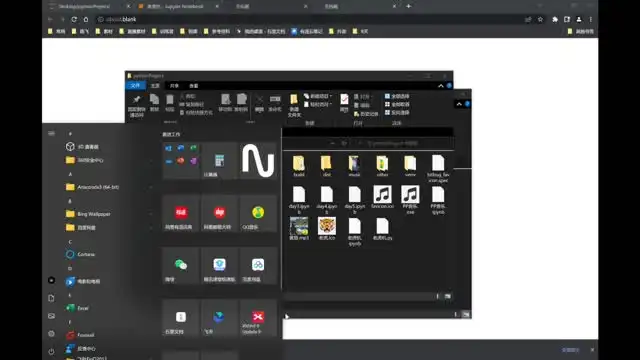Reload the page in Chrome

click(x=74, y=19)
